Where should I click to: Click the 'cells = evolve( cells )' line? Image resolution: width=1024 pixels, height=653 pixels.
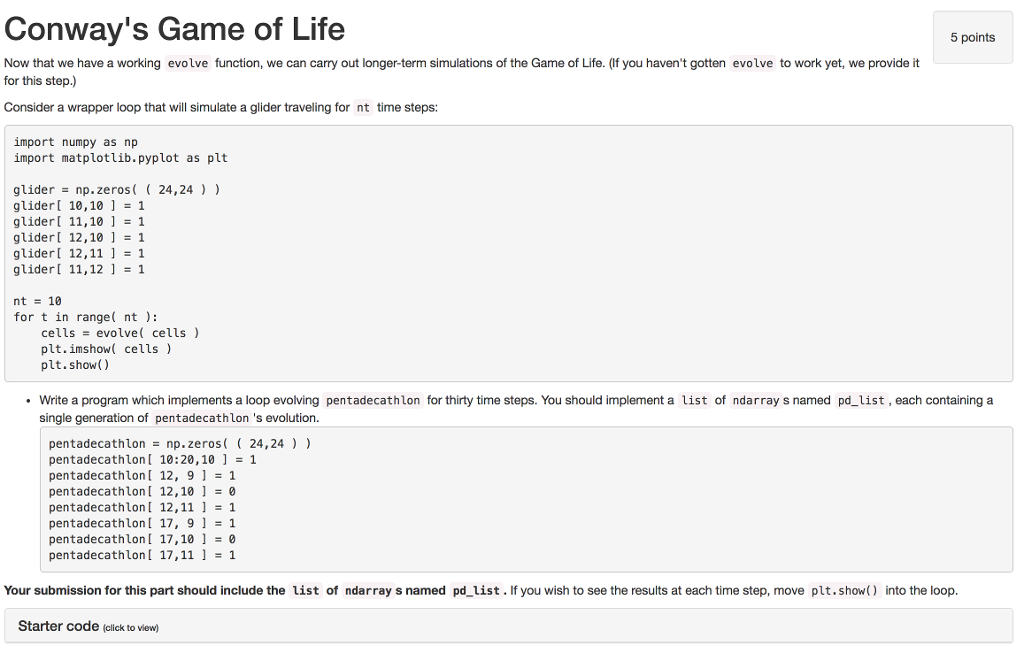tap(120, 333)
